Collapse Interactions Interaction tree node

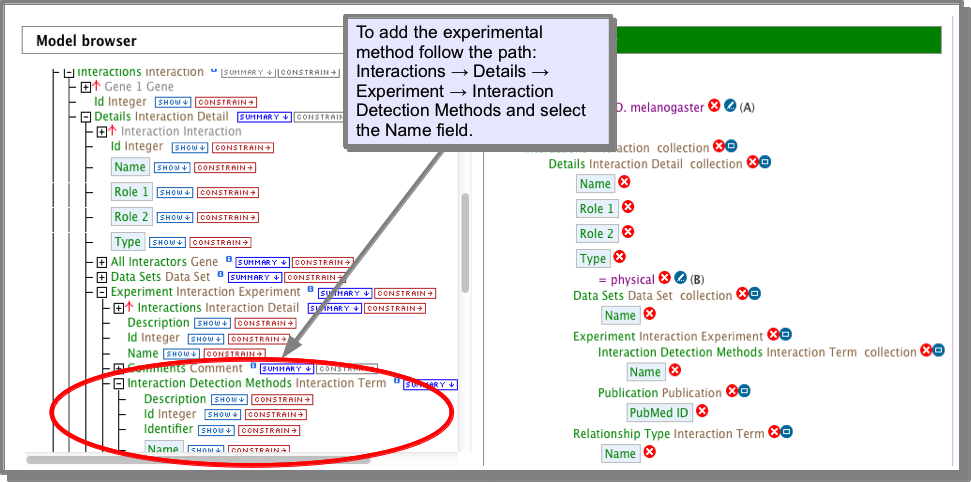click(68, 72)
